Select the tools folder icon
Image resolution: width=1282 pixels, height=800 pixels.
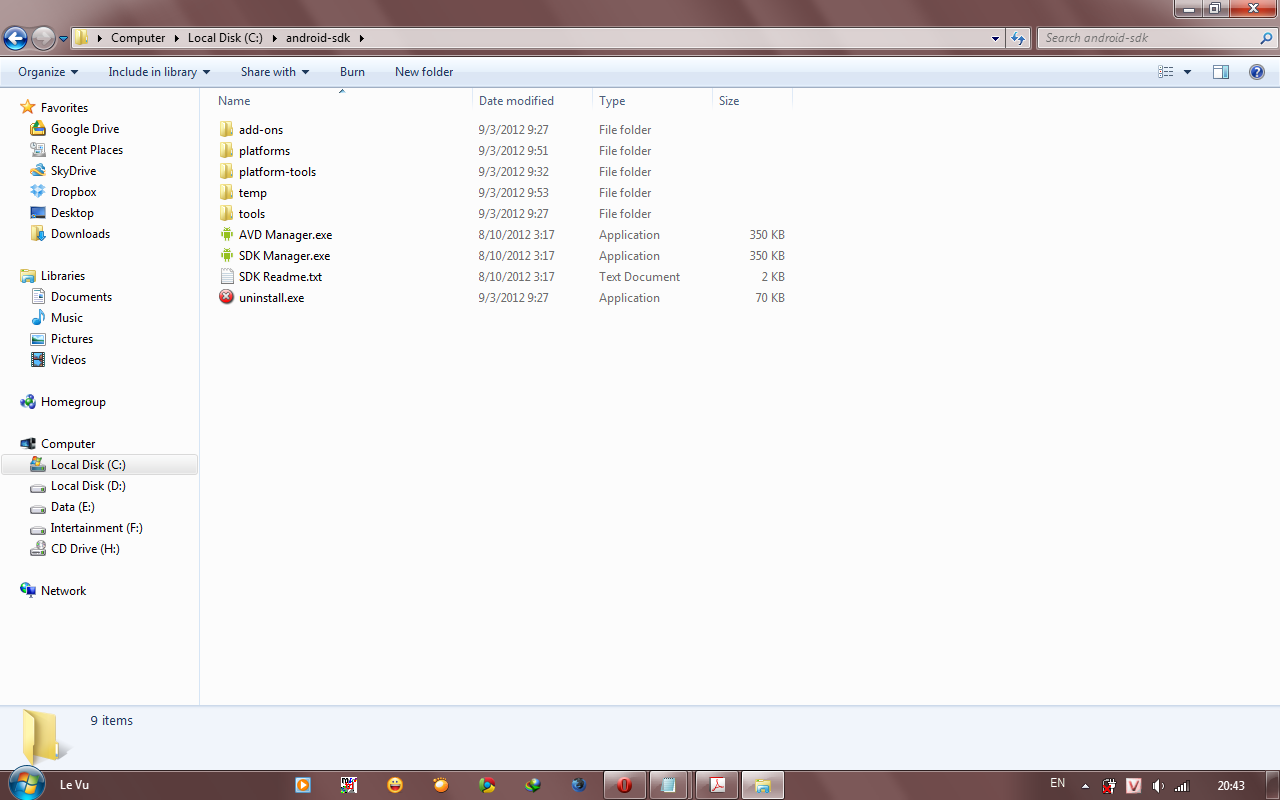[x=227, y=214]
